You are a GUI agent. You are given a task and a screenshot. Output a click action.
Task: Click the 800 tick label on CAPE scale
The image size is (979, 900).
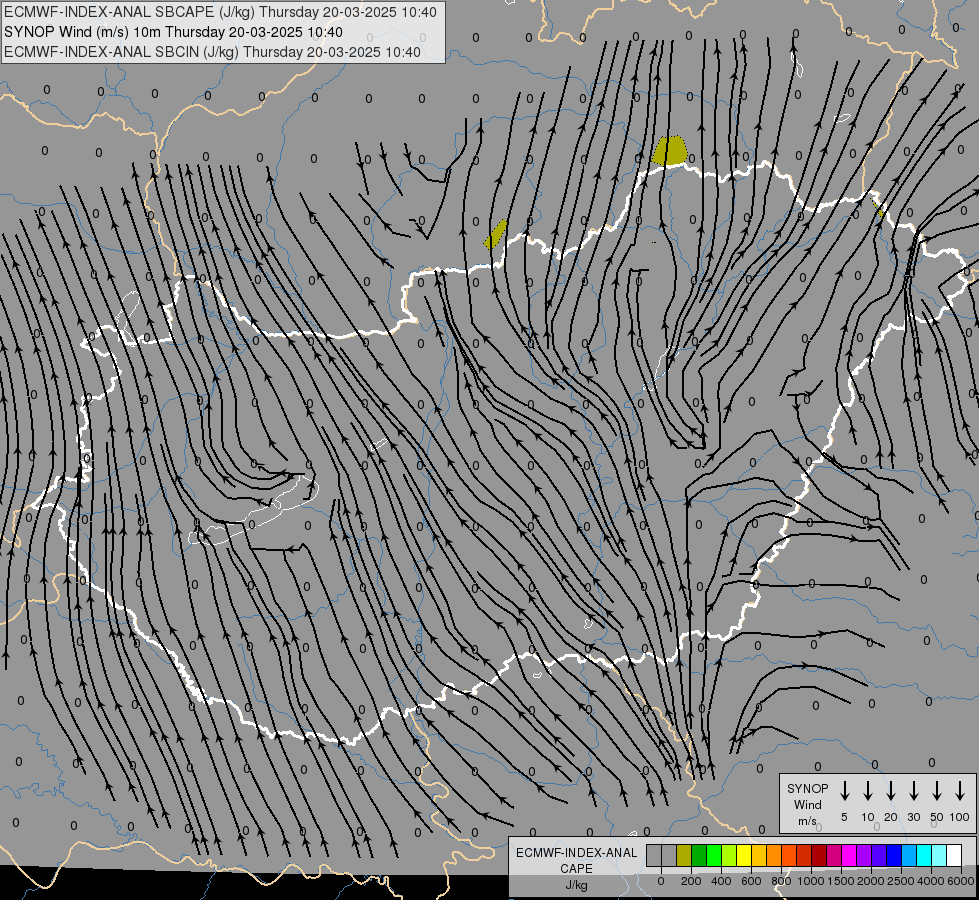(x=781, y=881)
